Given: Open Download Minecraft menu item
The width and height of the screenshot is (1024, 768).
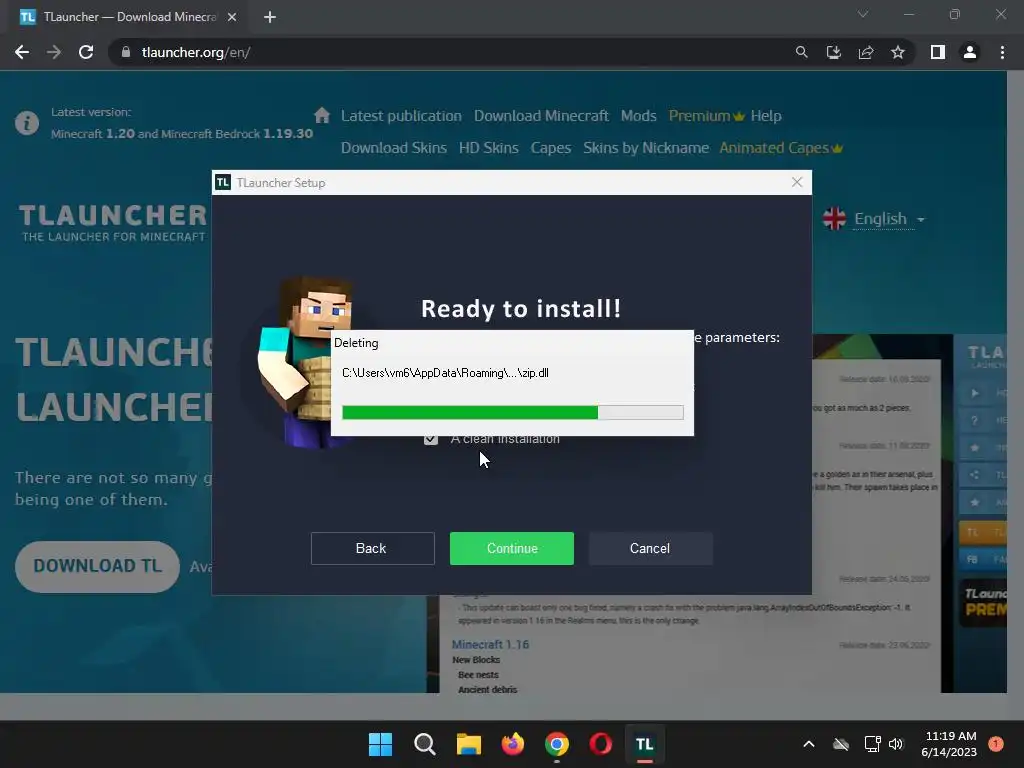Looking at the screenshot, I should (541, 116).
